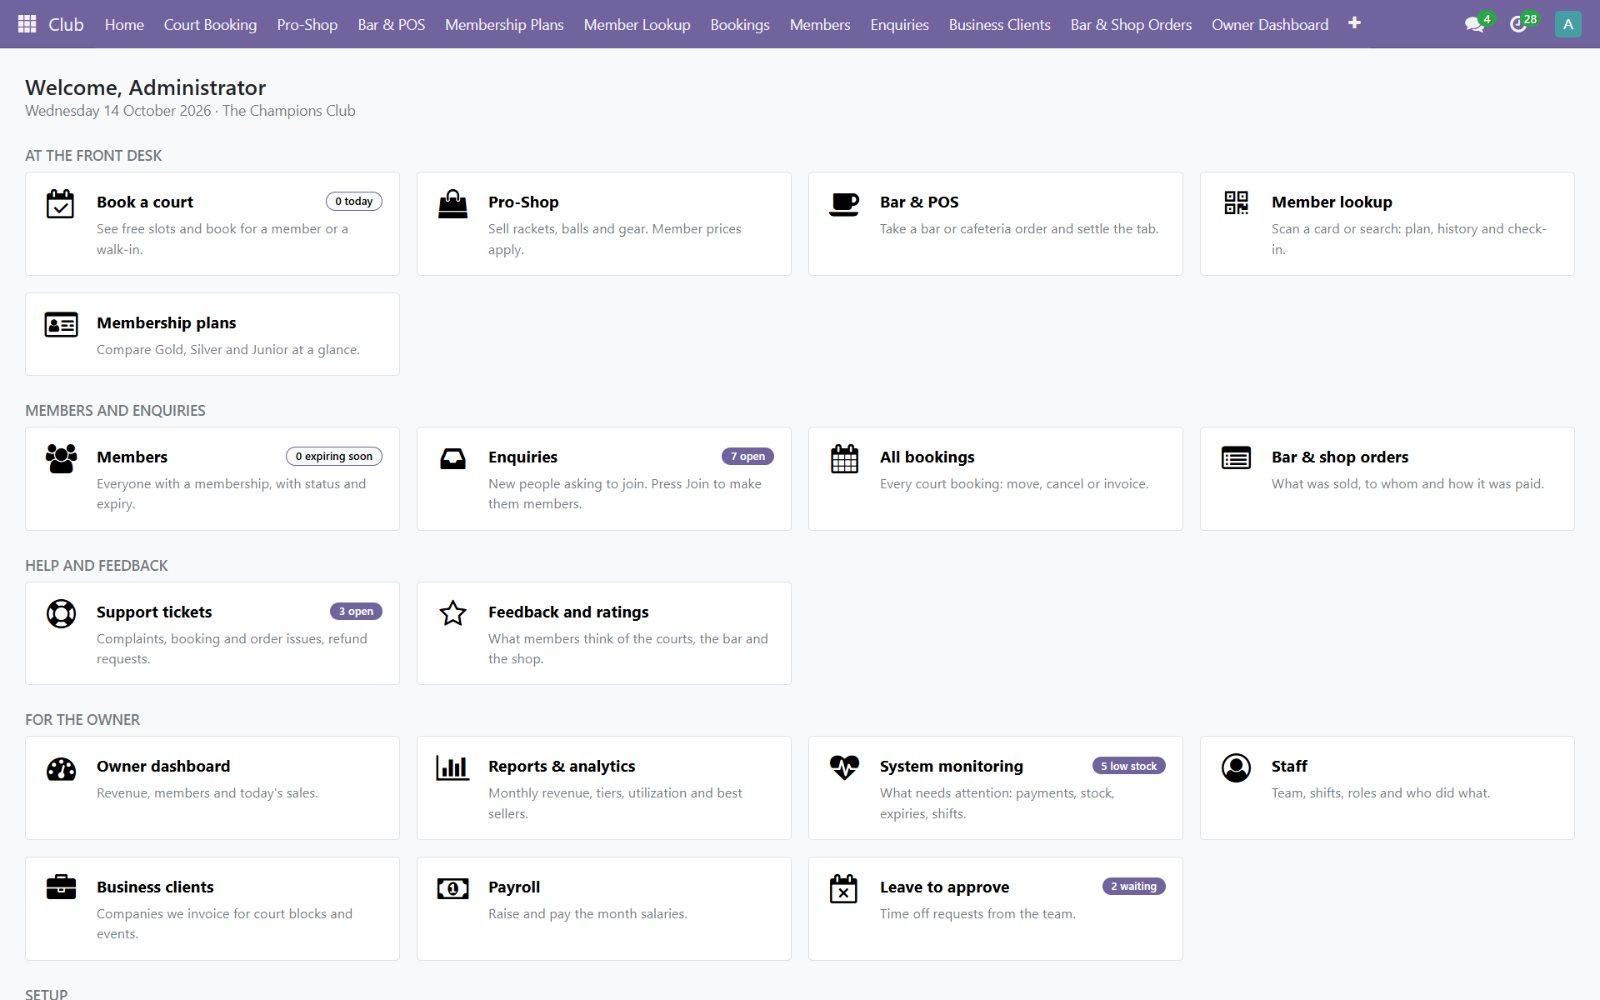This screenshot has height=1000, width=1600.
Task: Click the plus icon after Owner Dashboard
Action: (x=1354, y=23)
